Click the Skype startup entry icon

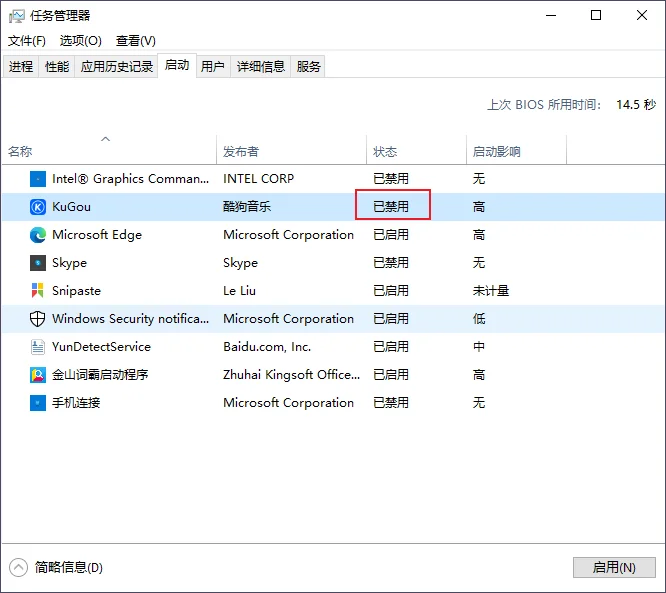click(x=38, y=263)
